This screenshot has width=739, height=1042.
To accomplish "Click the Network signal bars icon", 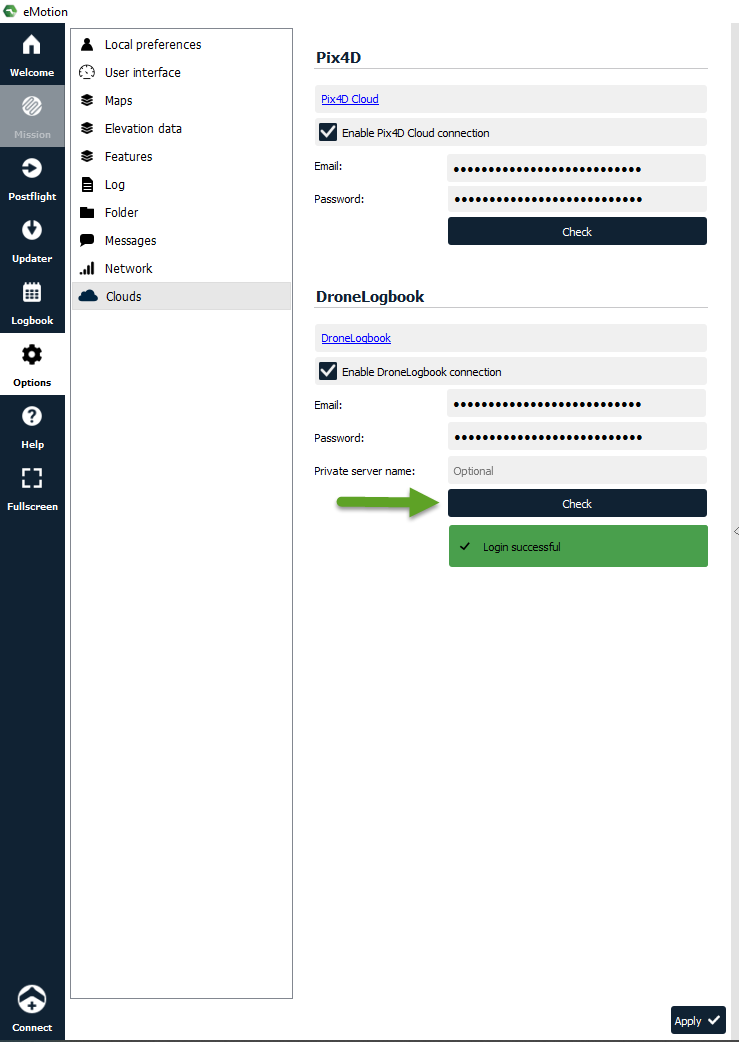I will 87,268.
